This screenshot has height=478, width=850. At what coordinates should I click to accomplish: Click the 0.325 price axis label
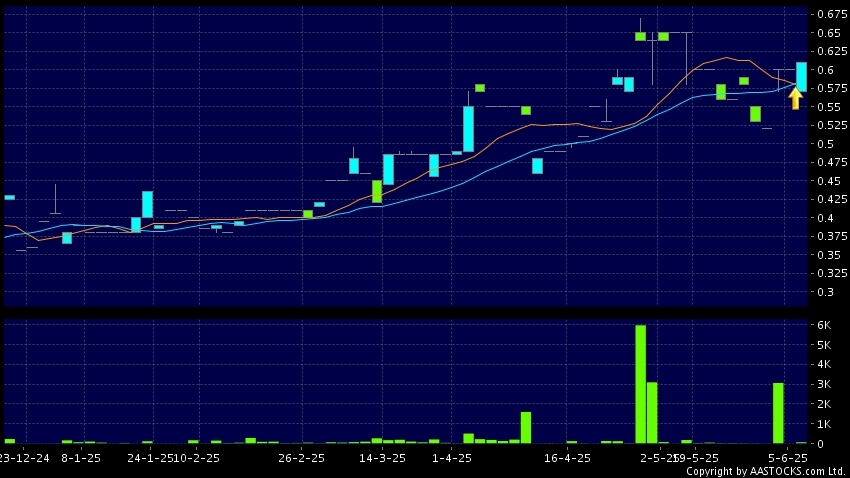tap(832, 273)
